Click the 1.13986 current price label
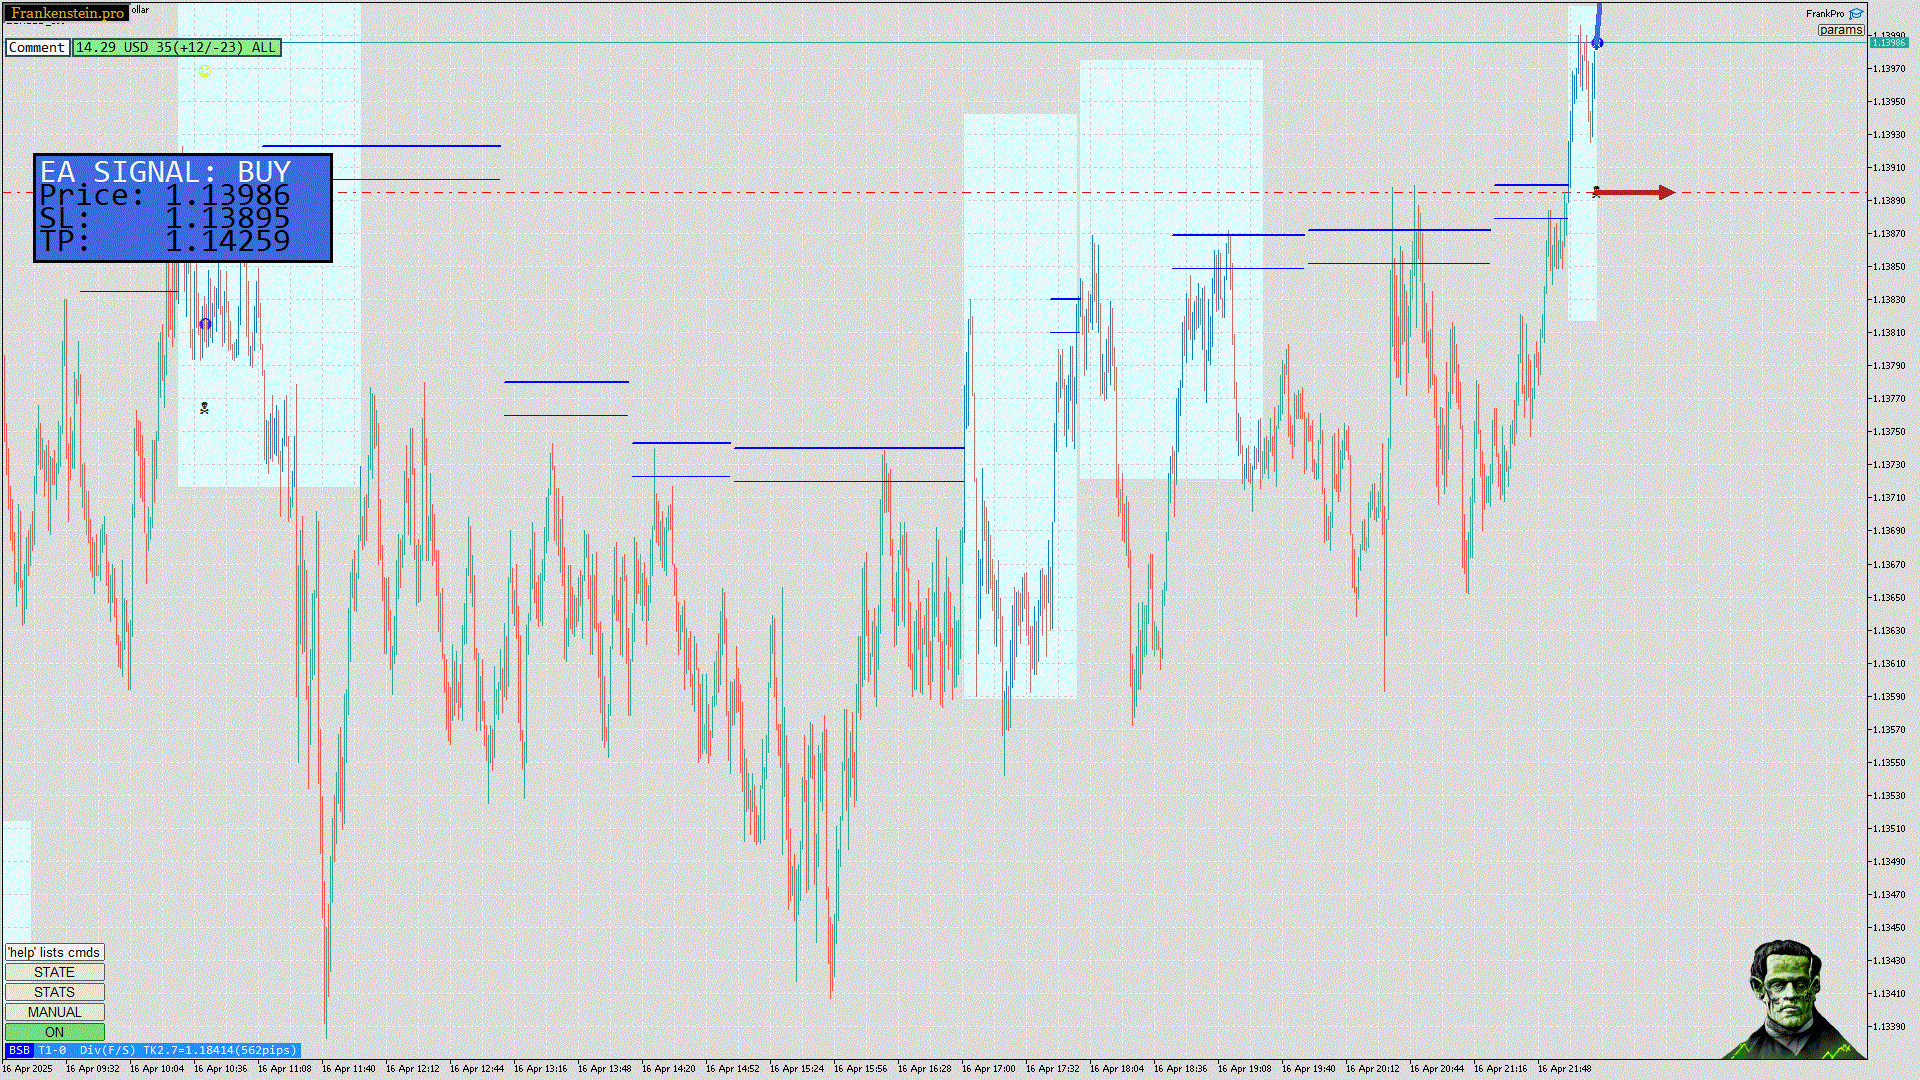The width and height of the screenshot is (1920, 1080). point(1889,43)
